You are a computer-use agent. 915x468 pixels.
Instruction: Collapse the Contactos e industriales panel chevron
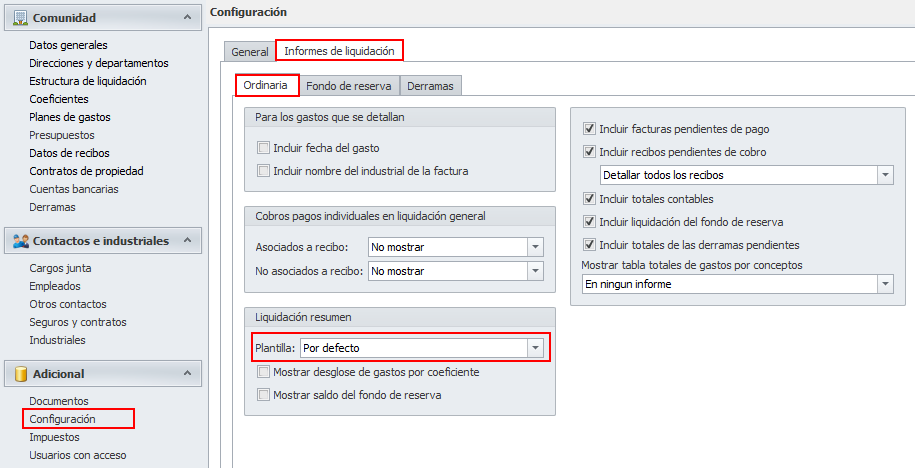[185, 241]
